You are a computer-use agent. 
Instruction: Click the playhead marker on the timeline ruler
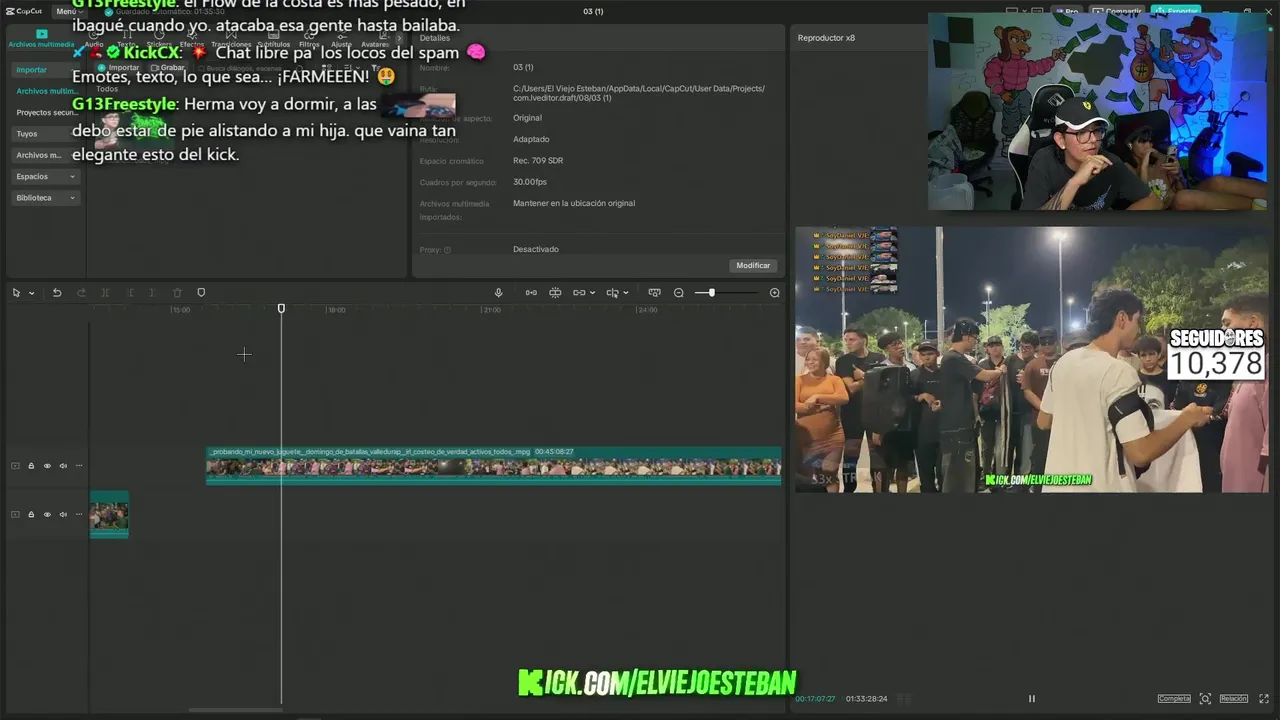point(281,308)
